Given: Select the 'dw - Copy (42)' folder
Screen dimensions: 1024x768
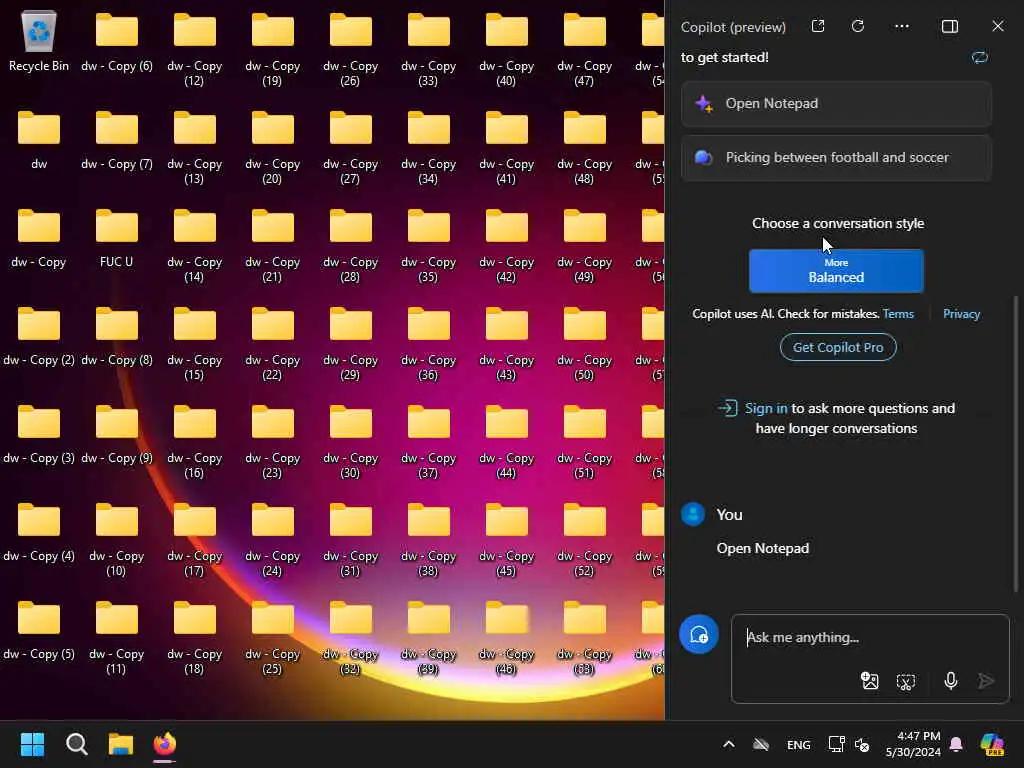Looking at the screenshot, I should point(506,245).
